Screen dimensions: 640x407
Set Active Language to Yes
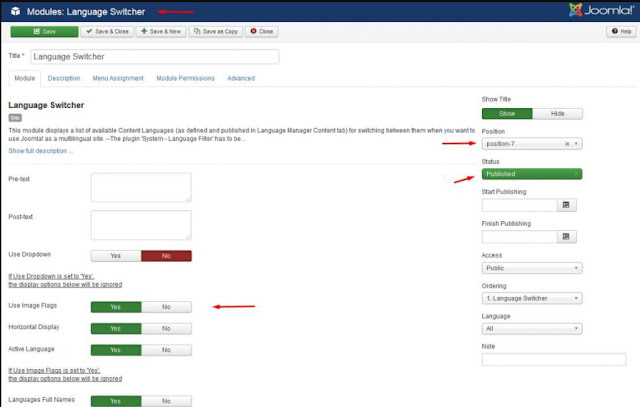point(116,350)
